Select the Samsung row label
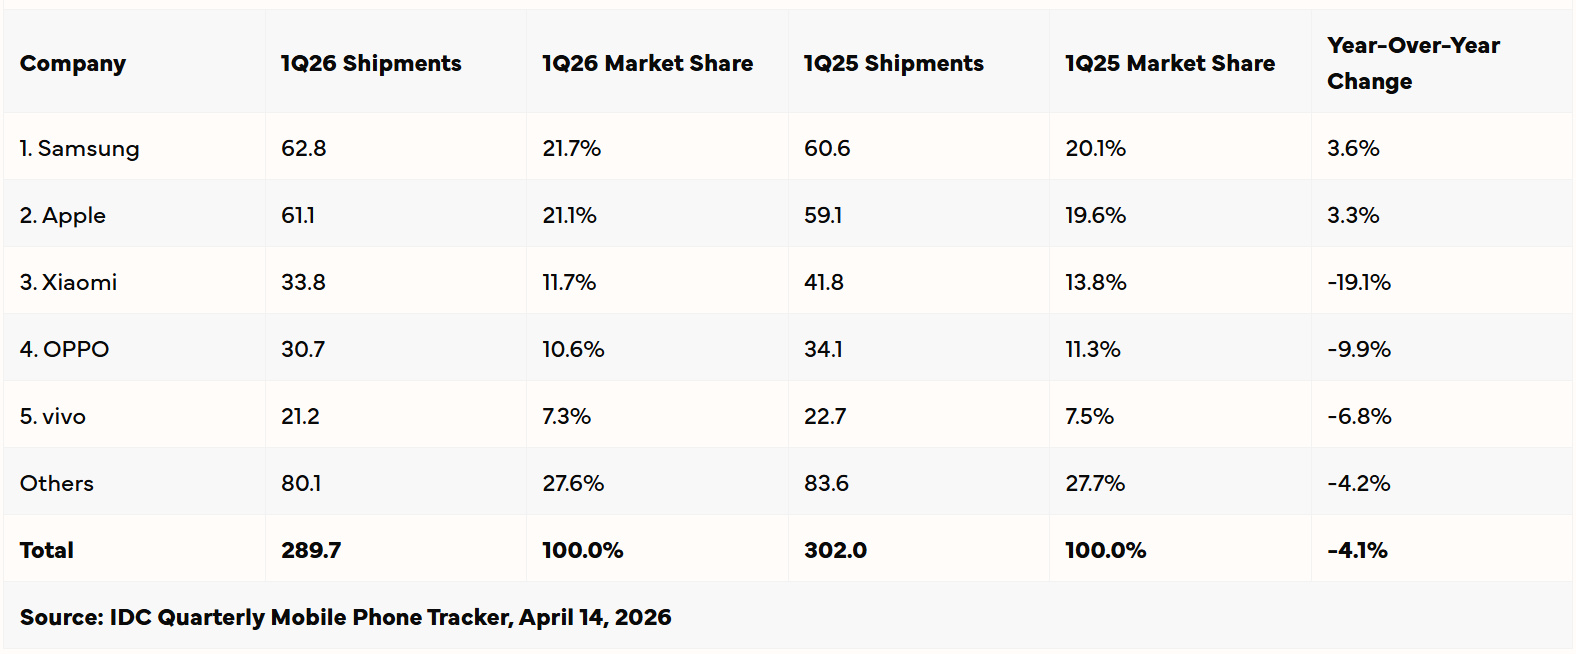The width and height of the screenshot is (1576, 654). [x=79, y=149]
